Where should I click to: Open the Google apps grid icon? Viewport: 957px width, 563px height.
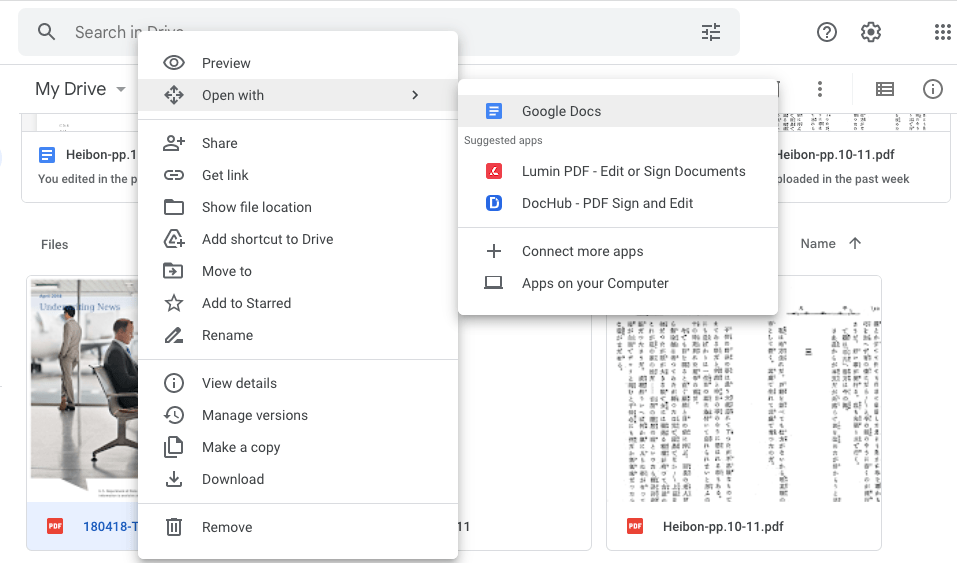tap(942, 32)
